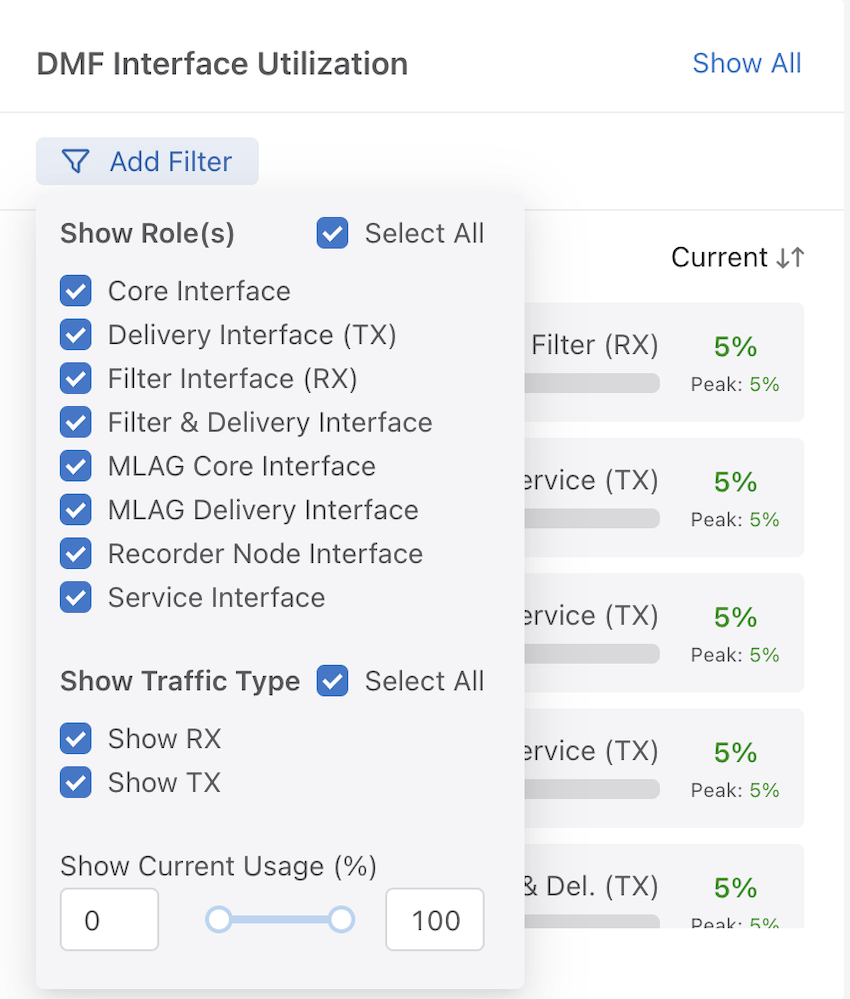Toggle the Filter Interface (RX) checkbox
This screenshot has height=999, width=850.
click(x=75, y=378)
